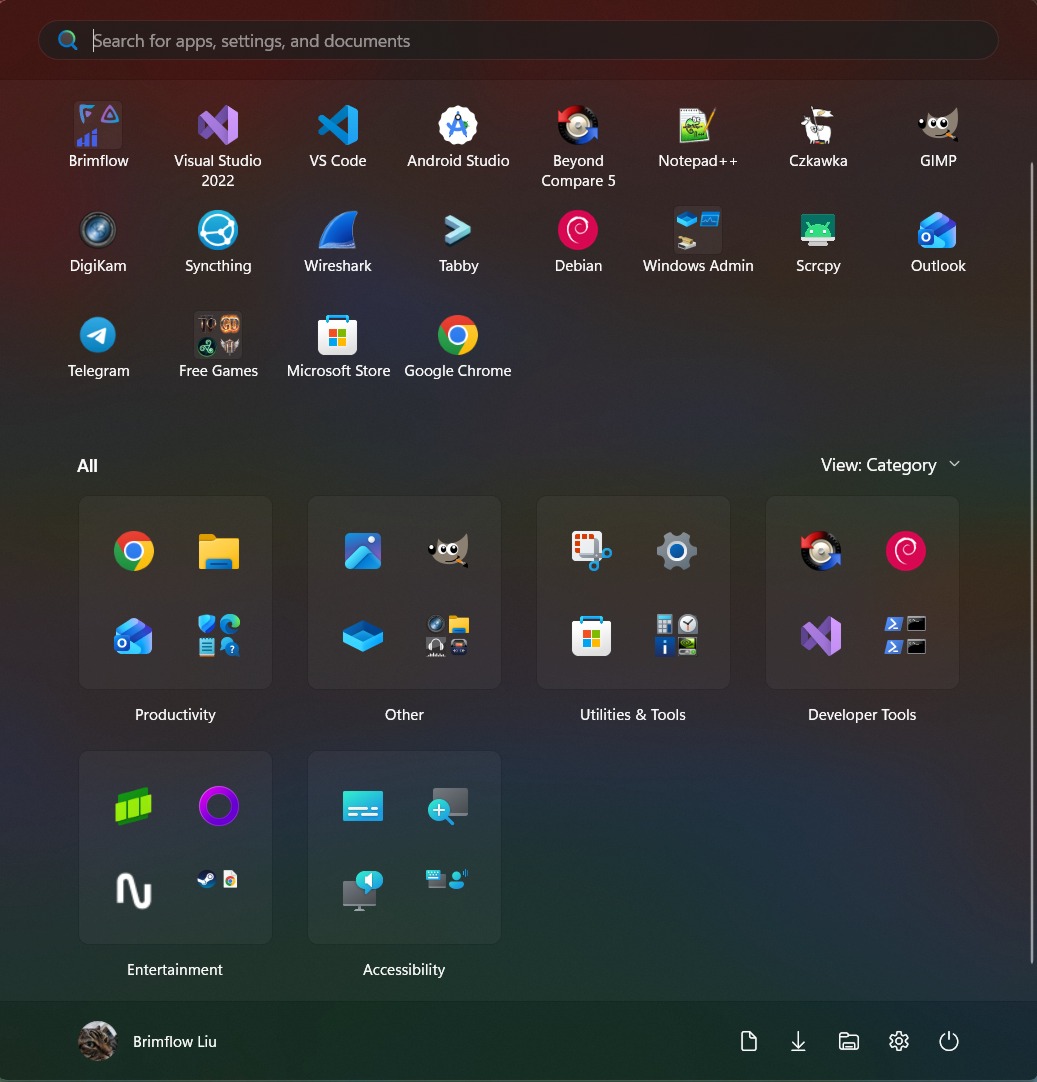Expand more apps in Developer Tools
1037x1082 pixels.
(x=906, y=636)
